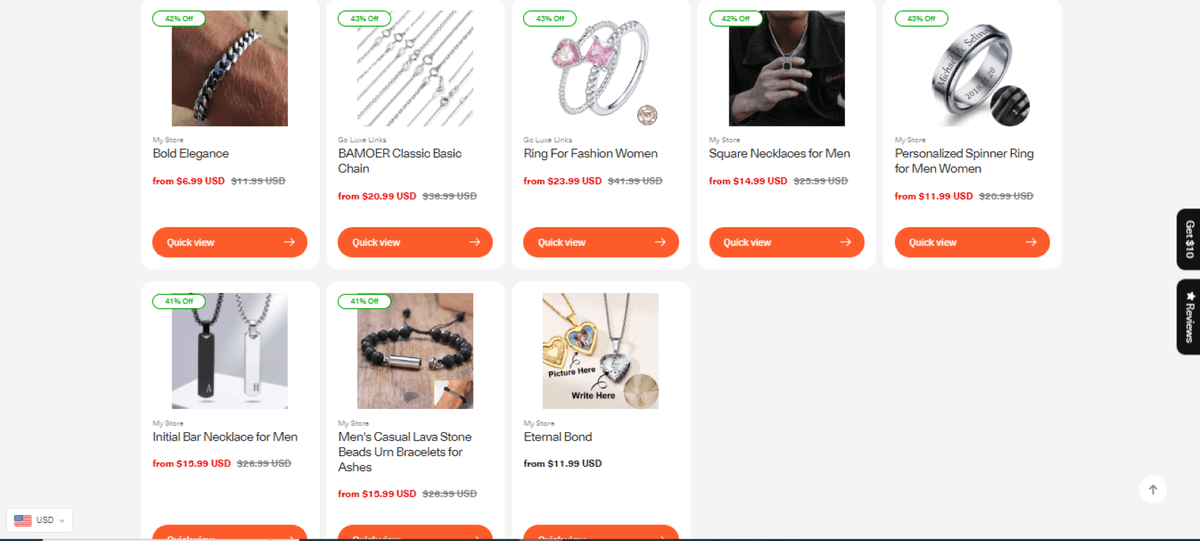This screenshot has width=1200, height=541.
Task: Open the Get $10 side tab
Action: coord(1188,239)
